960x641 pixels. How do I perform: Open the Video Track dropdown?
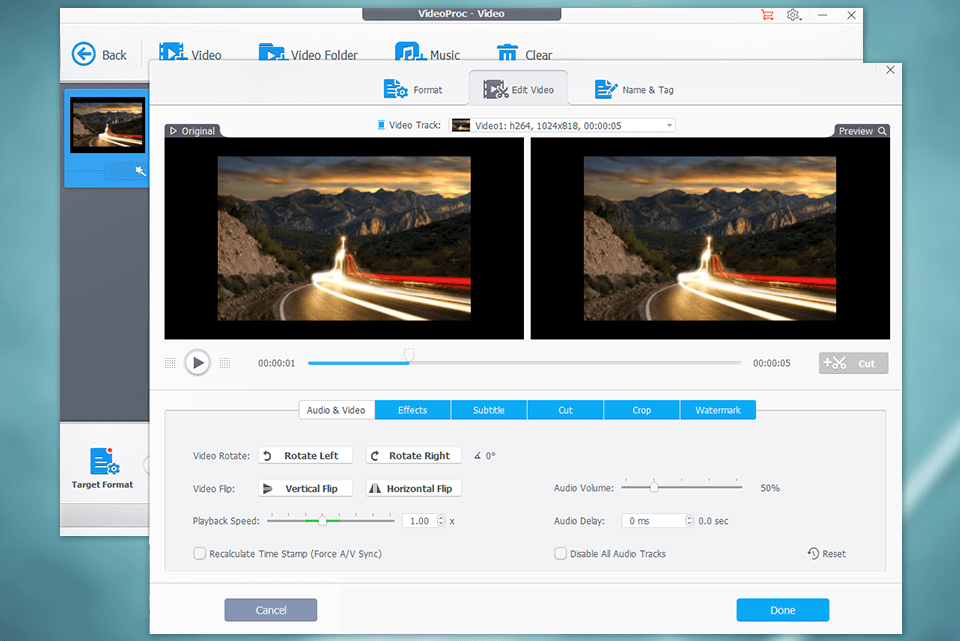(668, 124)
